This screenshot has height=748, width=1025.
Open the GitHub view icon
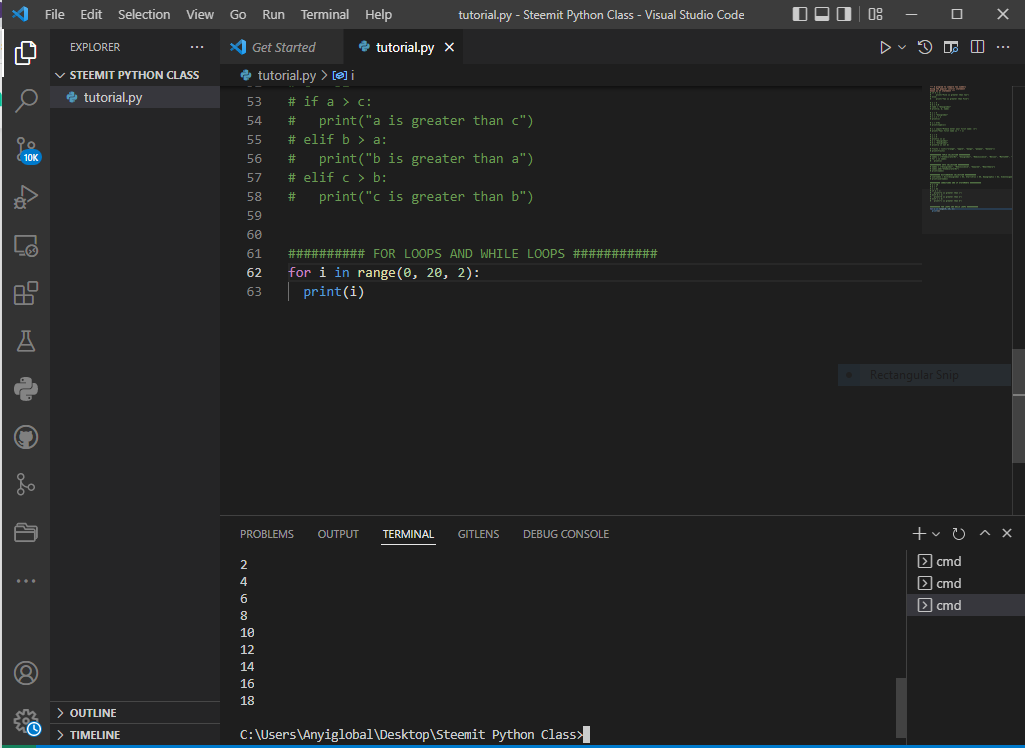click(x=26, y=437)
